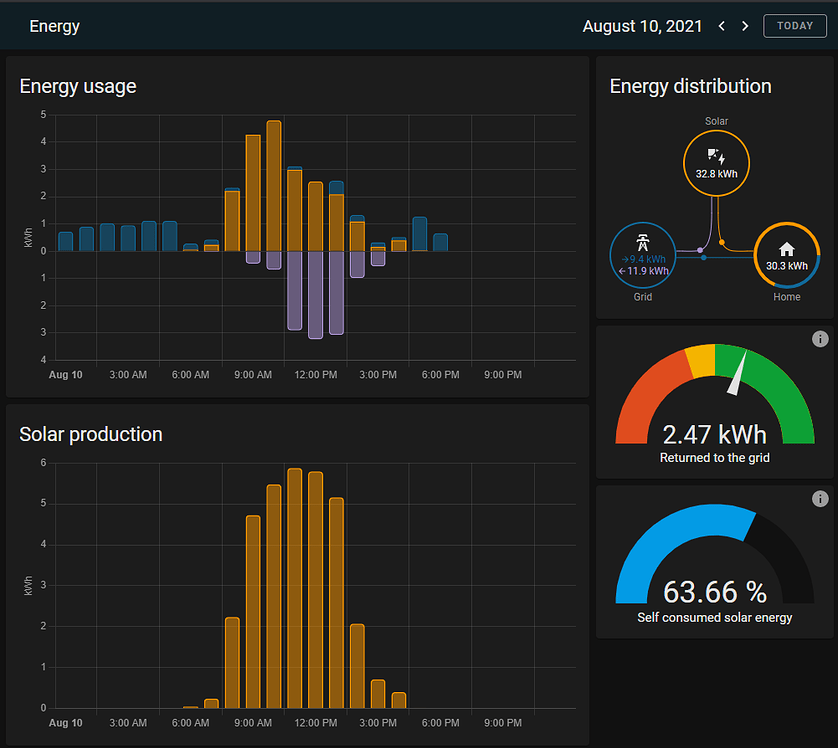Viewport: 838px width, 748px height.
Task: Select the 30.3 kWh home consumption value
Action: tap(786, 266)
